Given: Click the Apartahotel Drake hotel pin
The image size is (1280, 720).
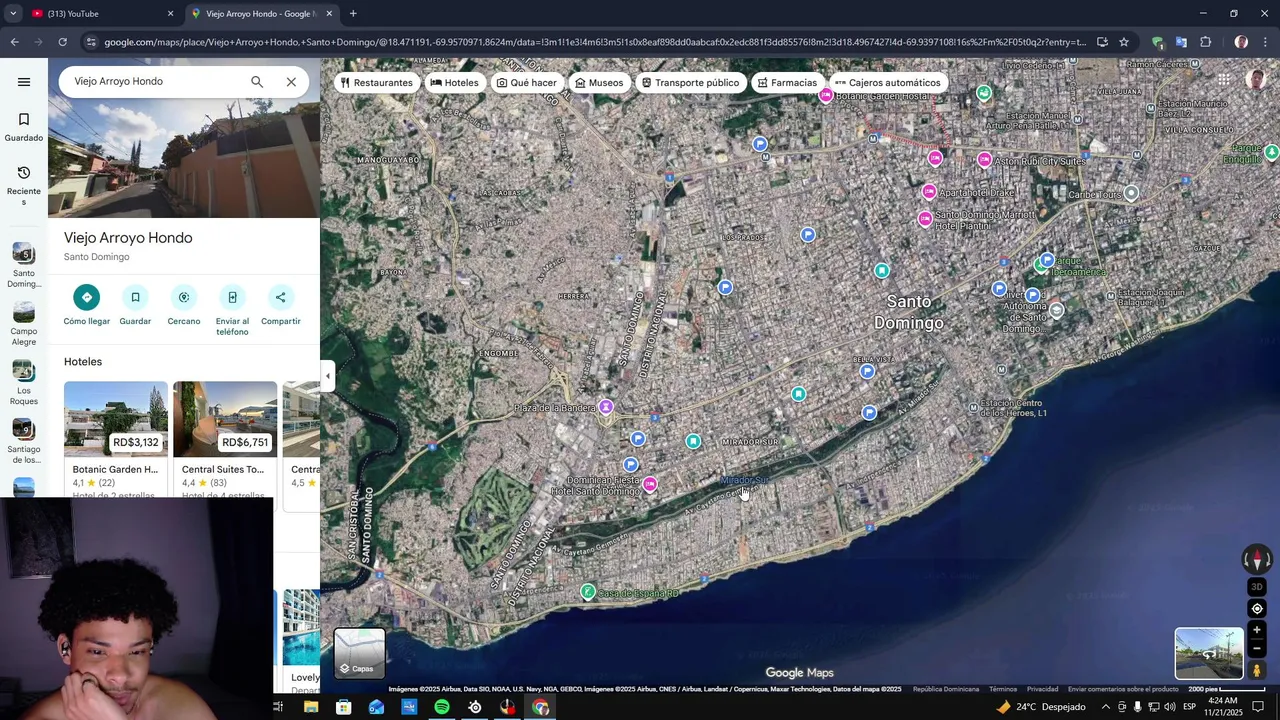Looking at the screenshot, I should click(x=929, y=191).
